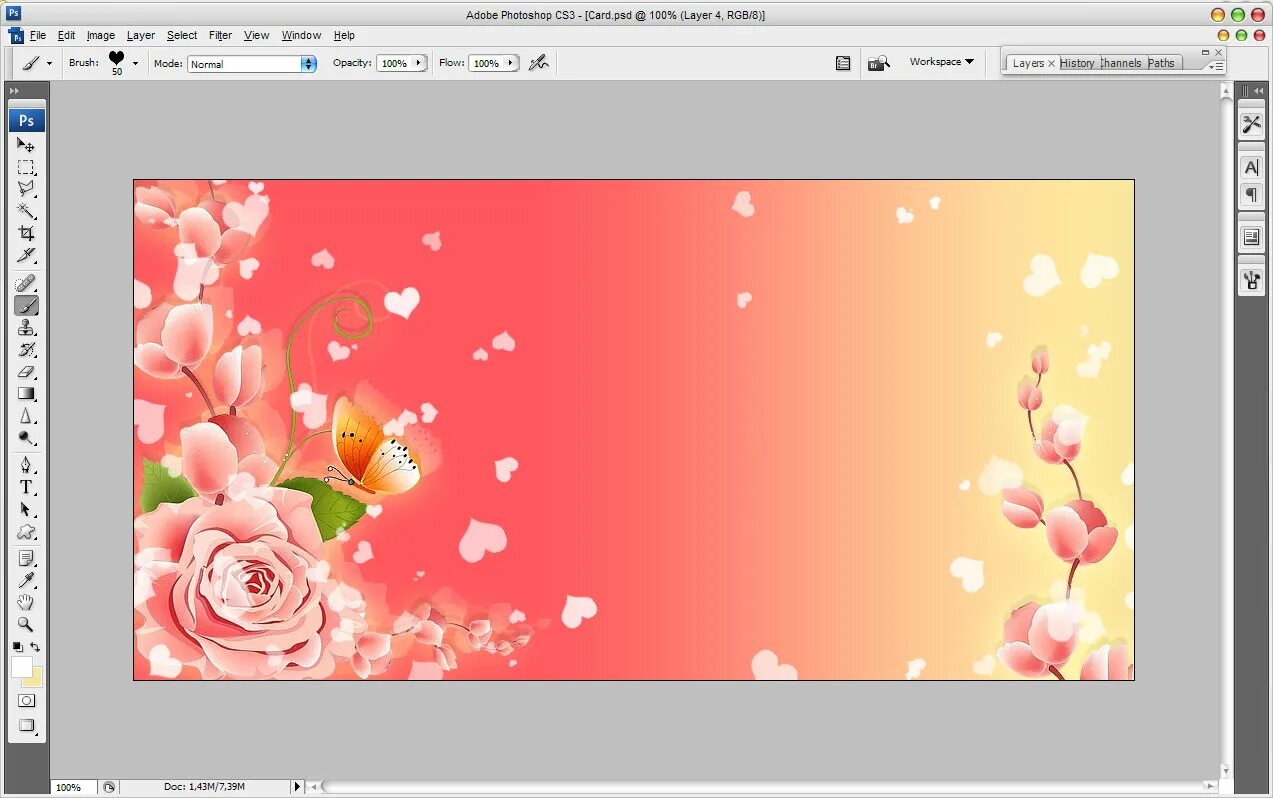This screenshot has height=798, width=1273.
Task: Select the Clone Stamp tool
Action: pos(26,328)
